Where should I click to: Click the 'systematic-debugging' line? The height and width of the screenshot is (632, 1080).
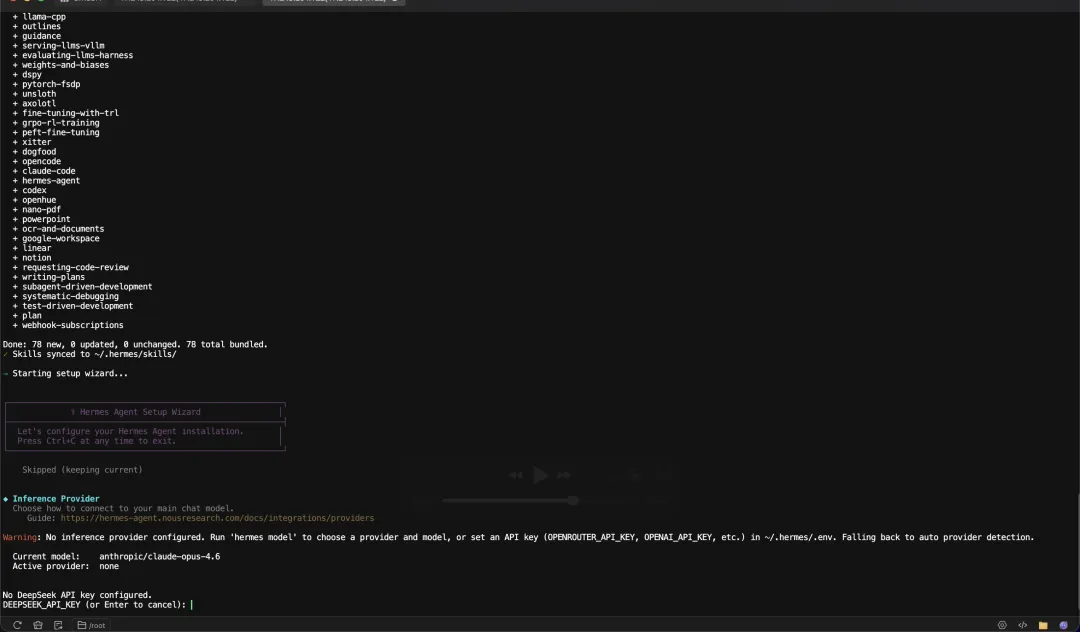point(65,296)
